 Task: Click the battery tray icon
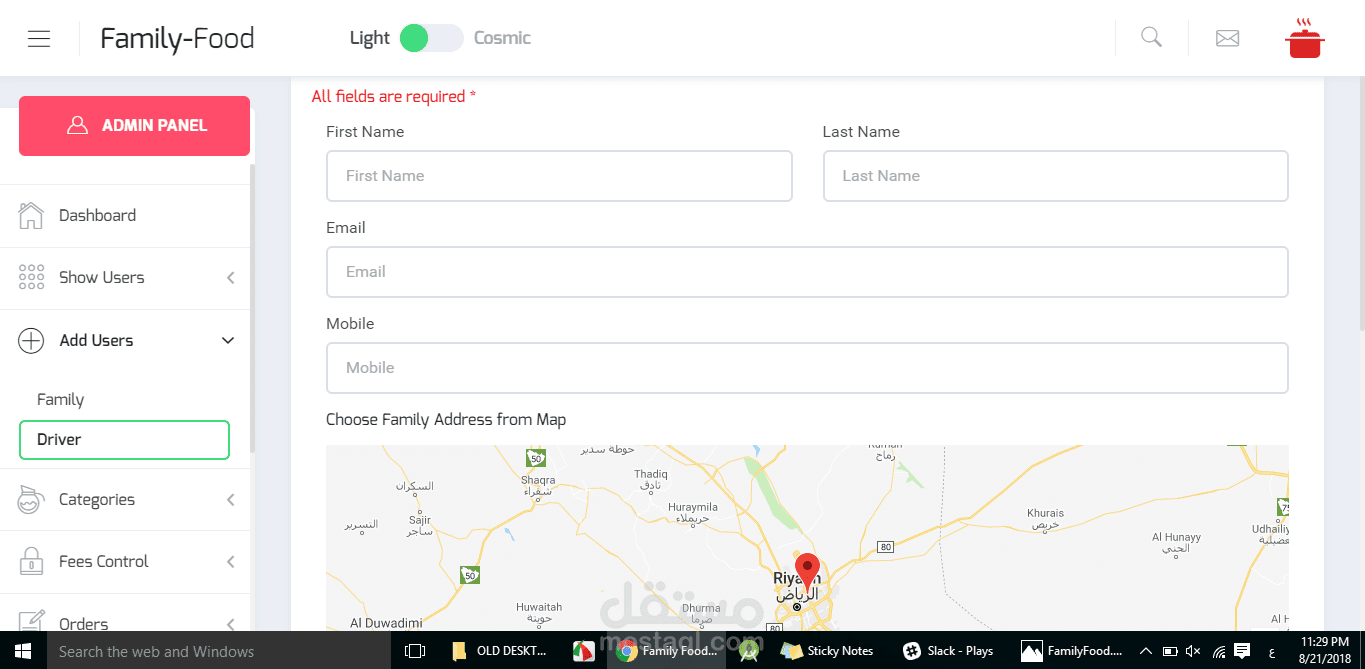(x=1169, y=651)
